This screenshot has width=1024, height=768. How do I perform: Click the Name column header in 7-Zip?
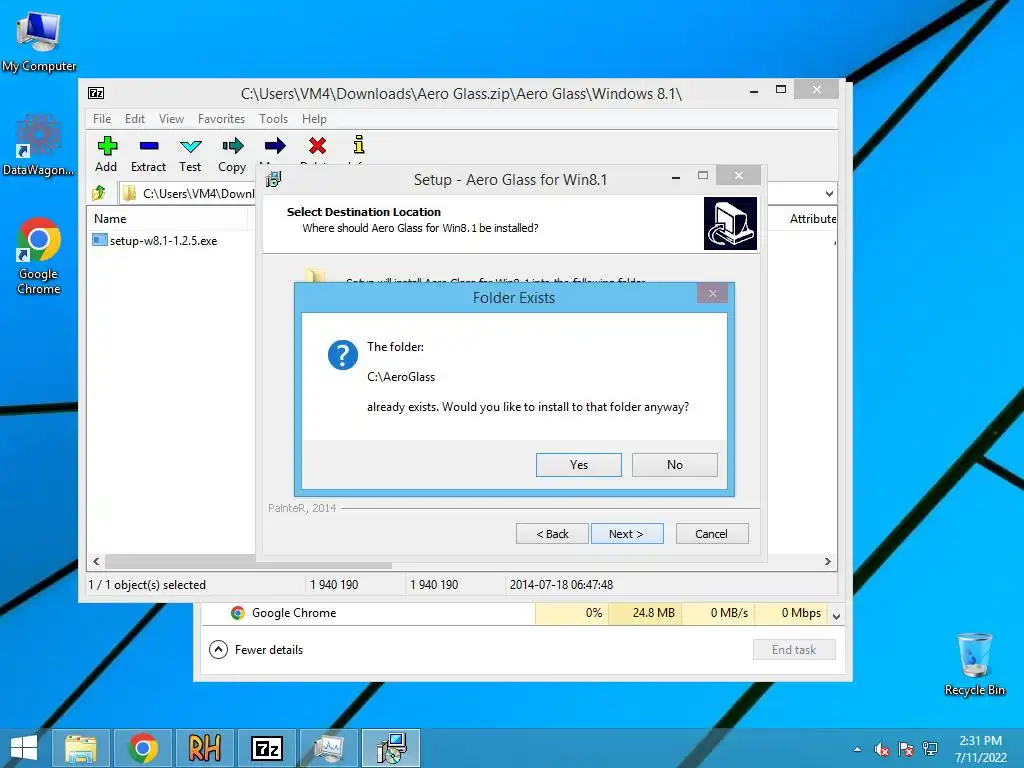[x=167, y=219]
